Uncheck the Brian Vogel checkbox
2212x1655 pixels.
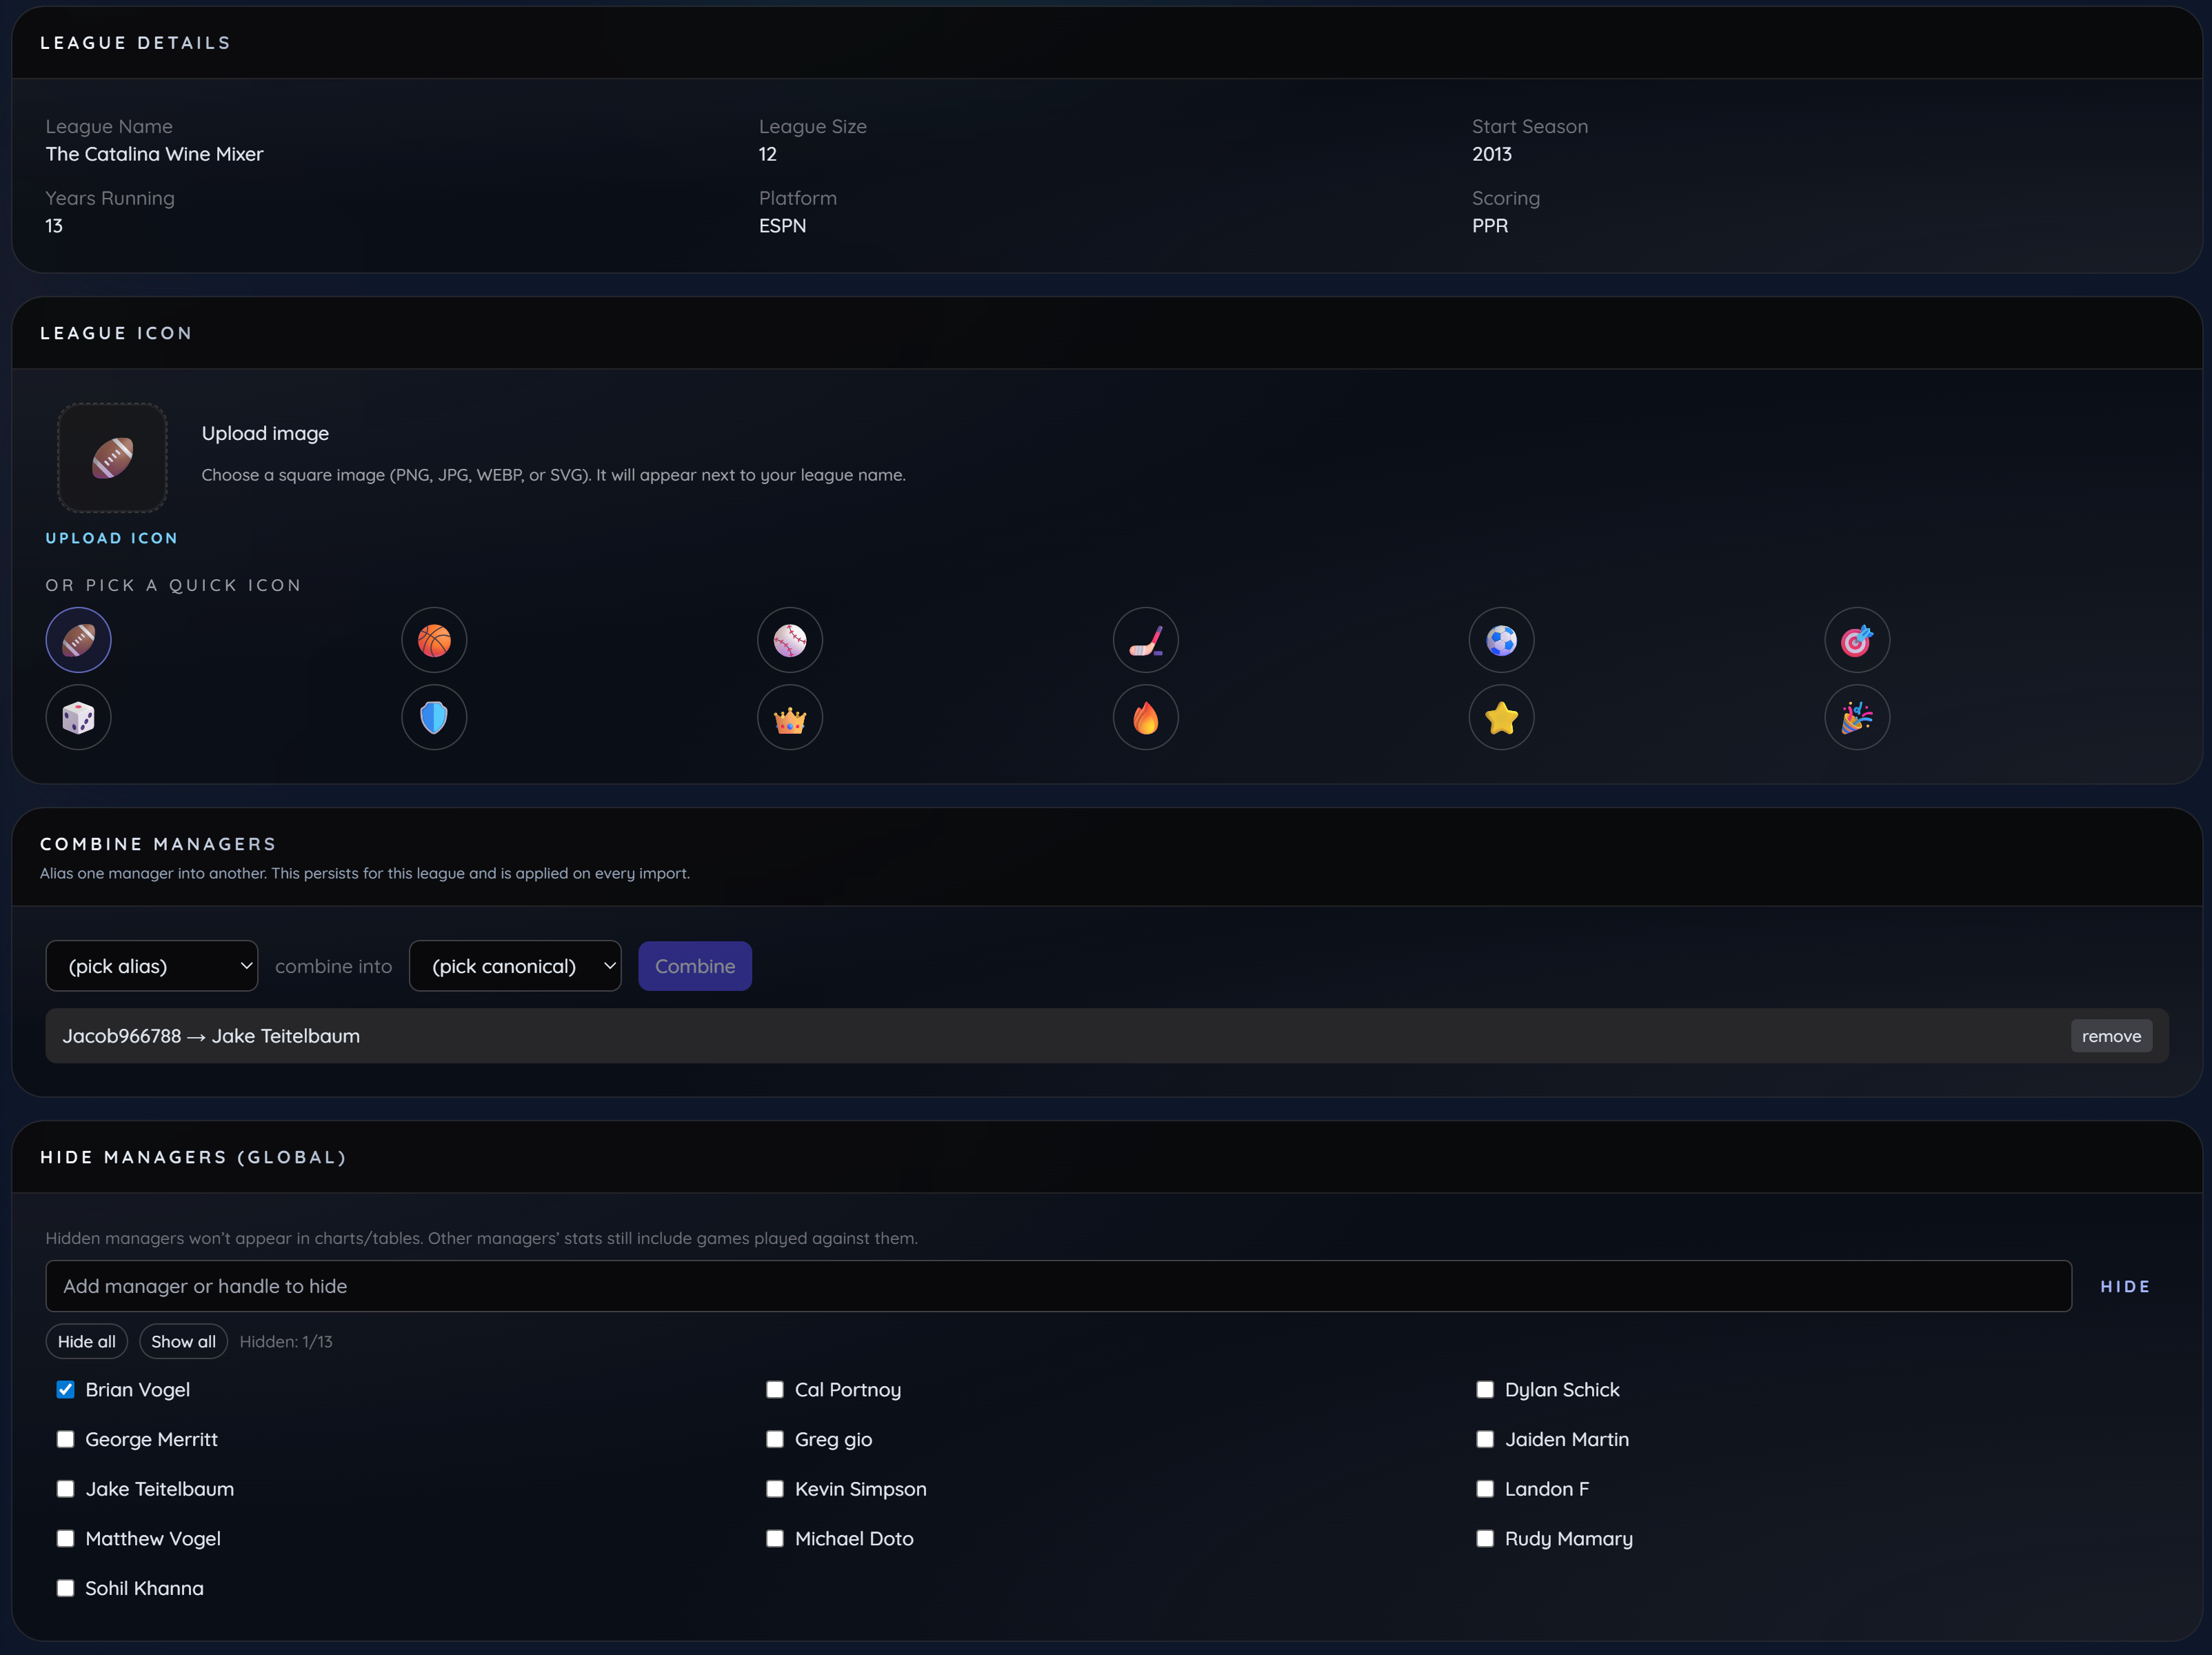click(x=65, y=1389)
